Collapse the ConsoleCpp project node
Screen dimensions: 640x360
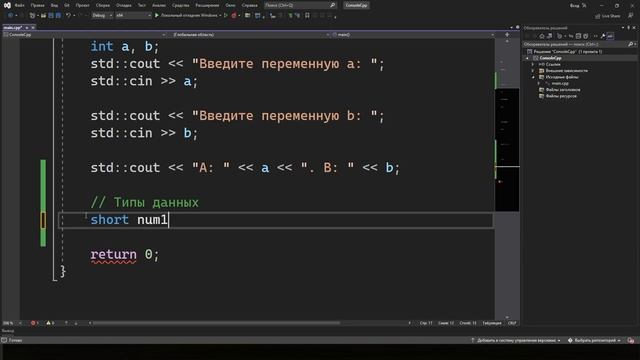pyautogui.click(x=527, y=58)
